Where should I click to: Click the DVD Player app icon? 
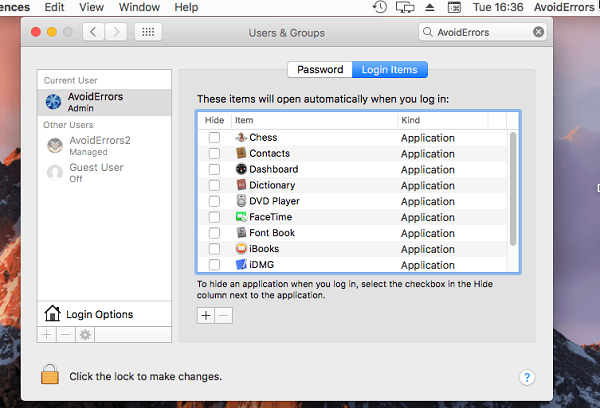[x=241, y=201]
